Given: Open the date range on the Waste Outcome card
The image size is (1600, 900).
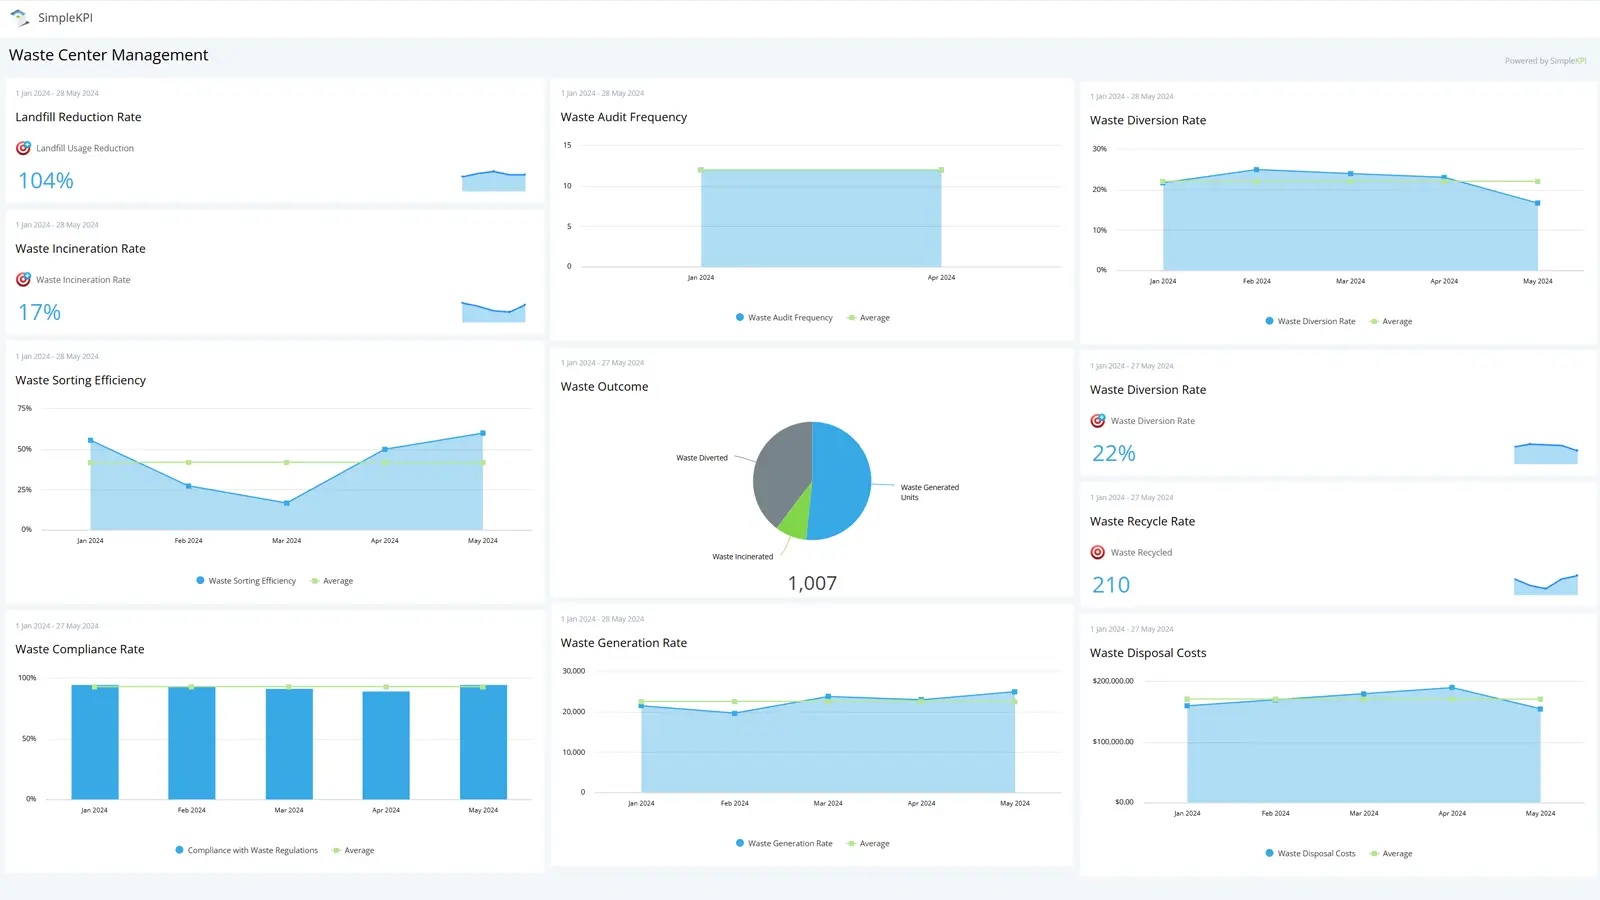Looking at the screenshot, I should (601, 362).
